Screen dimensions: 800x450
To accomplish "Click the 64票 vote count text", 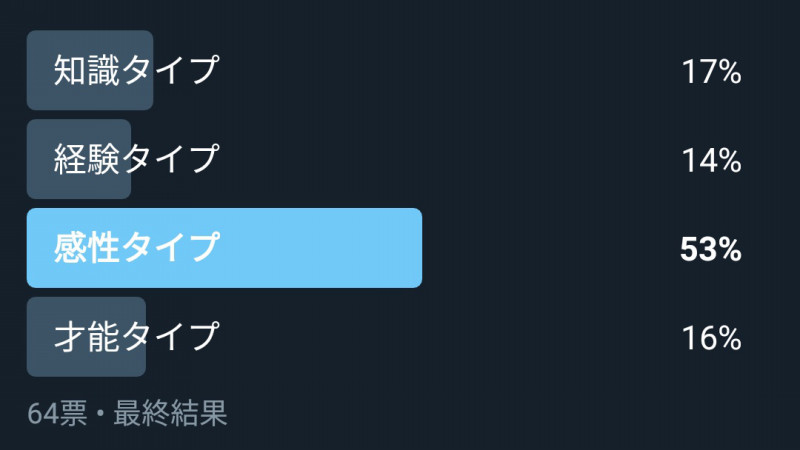I will [57, 413].
